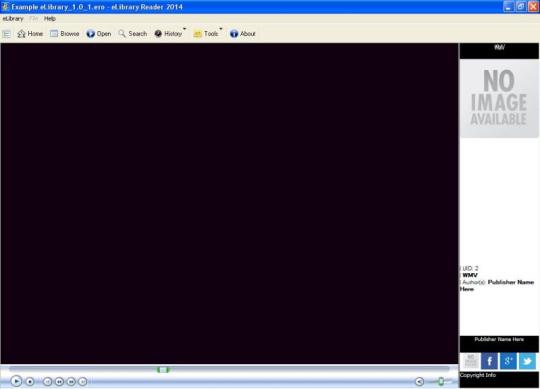The image size is (540, 389).
Task: Open the Help menu
Action: click(50, 19)
